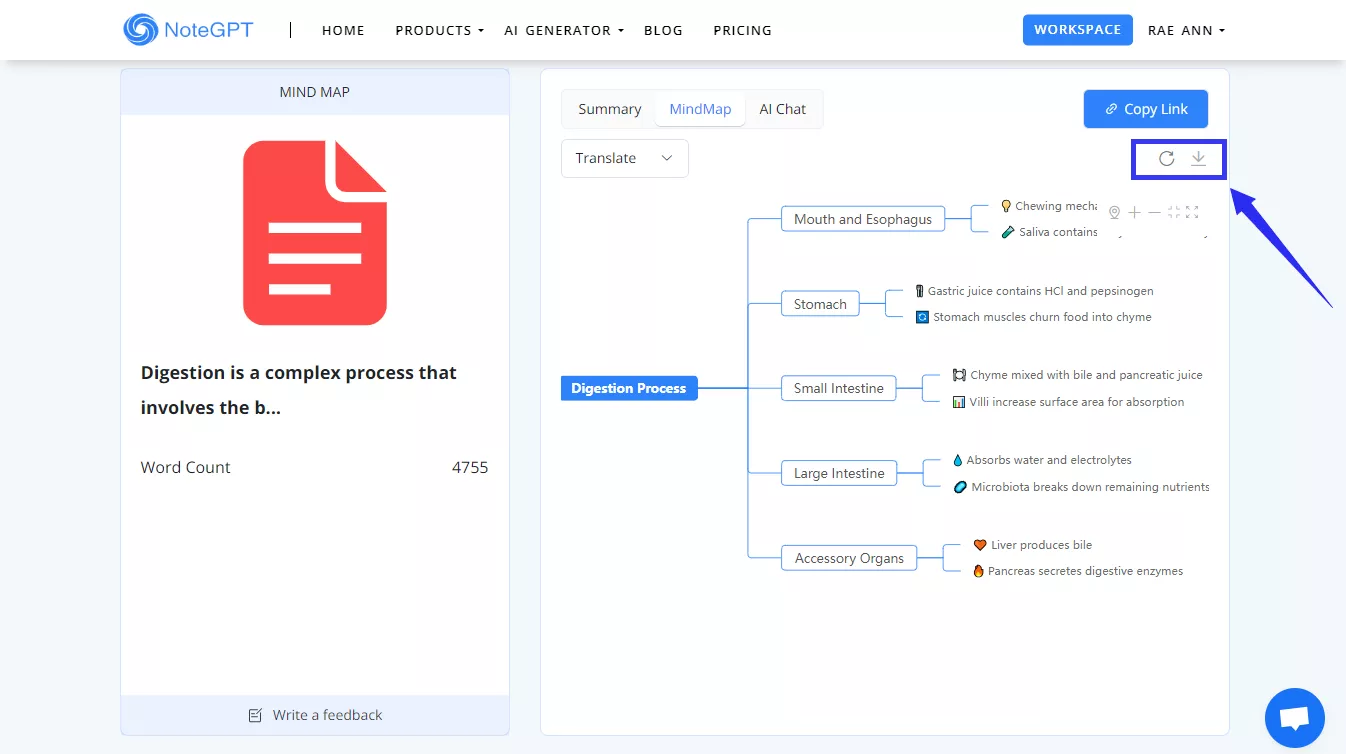Click the download mind map icon

click(x=1198, y=158)
